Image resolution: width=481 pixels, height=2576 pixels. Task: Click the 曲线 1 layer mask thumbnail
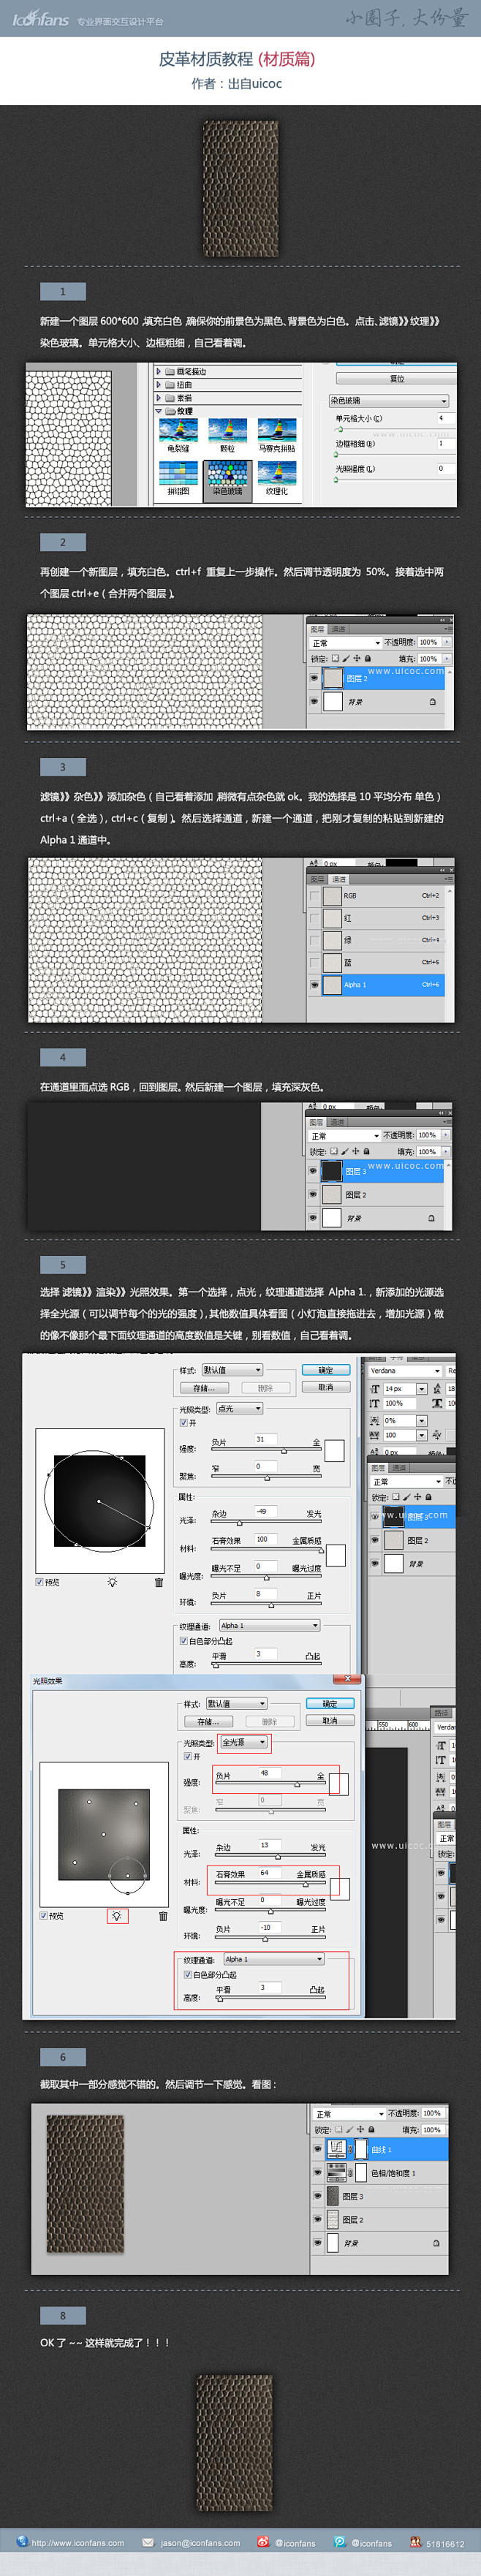coord(361,2149)
